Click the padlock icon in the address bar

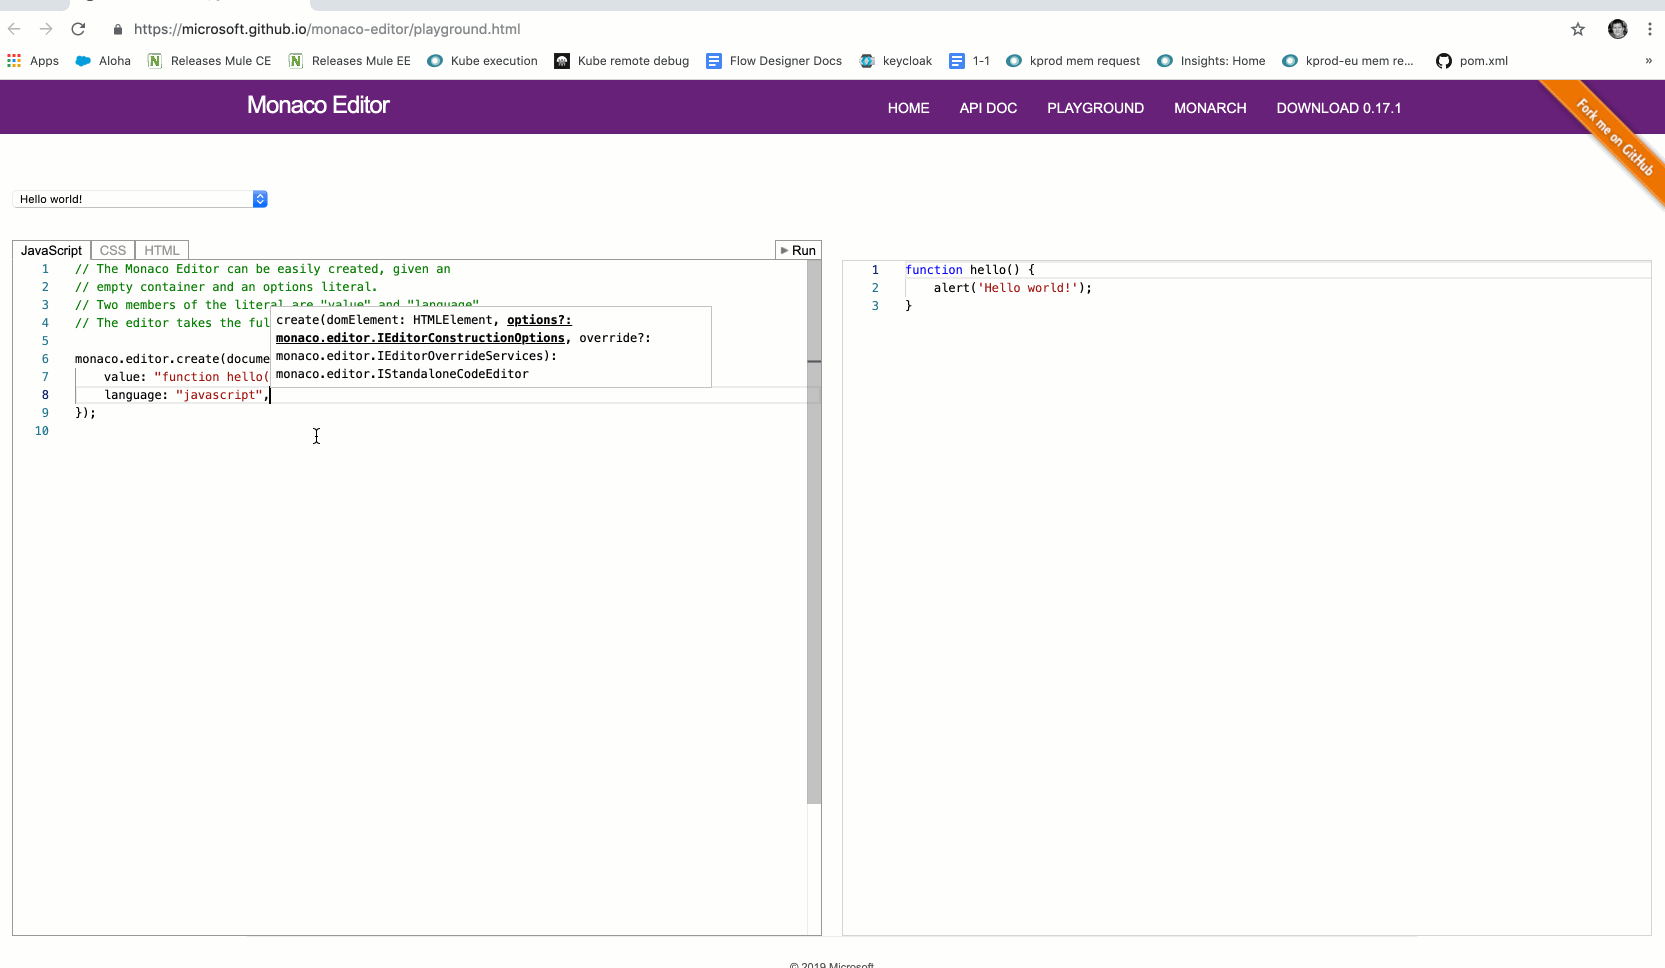click(117, 29)
